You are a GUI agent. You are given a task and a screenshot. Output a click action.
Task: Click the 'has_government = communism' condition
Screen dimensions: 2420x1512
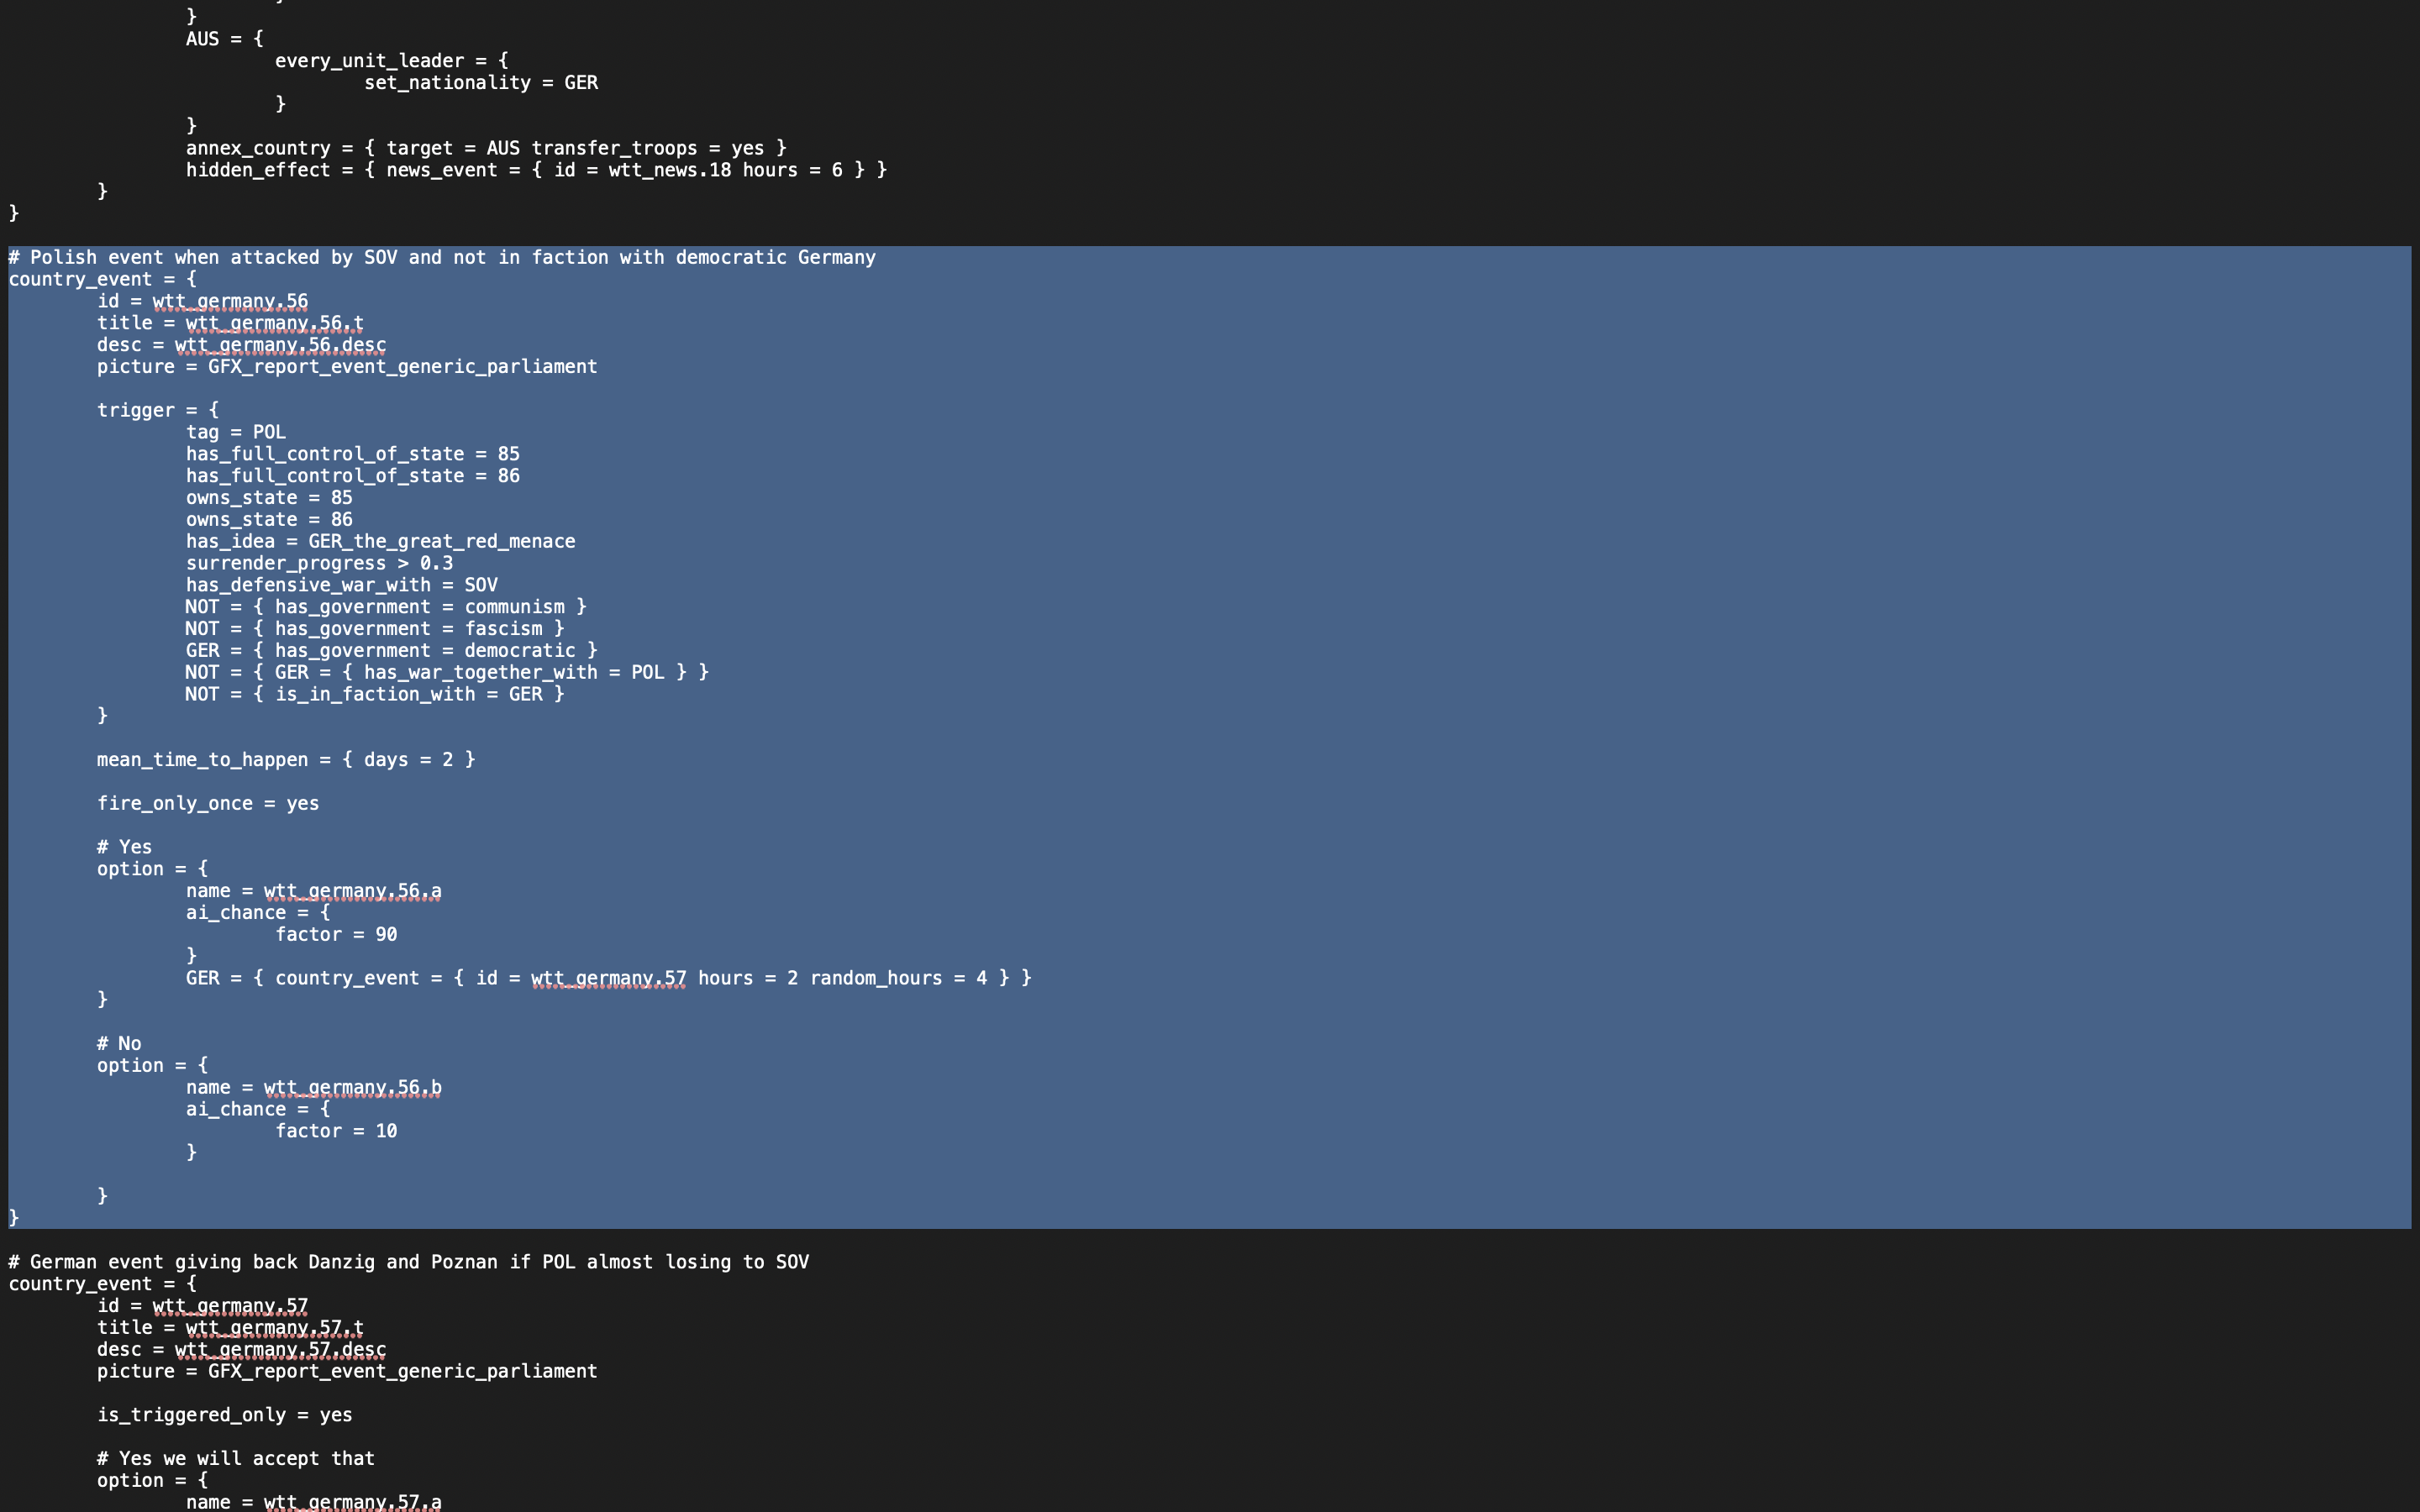pos(419,607)
